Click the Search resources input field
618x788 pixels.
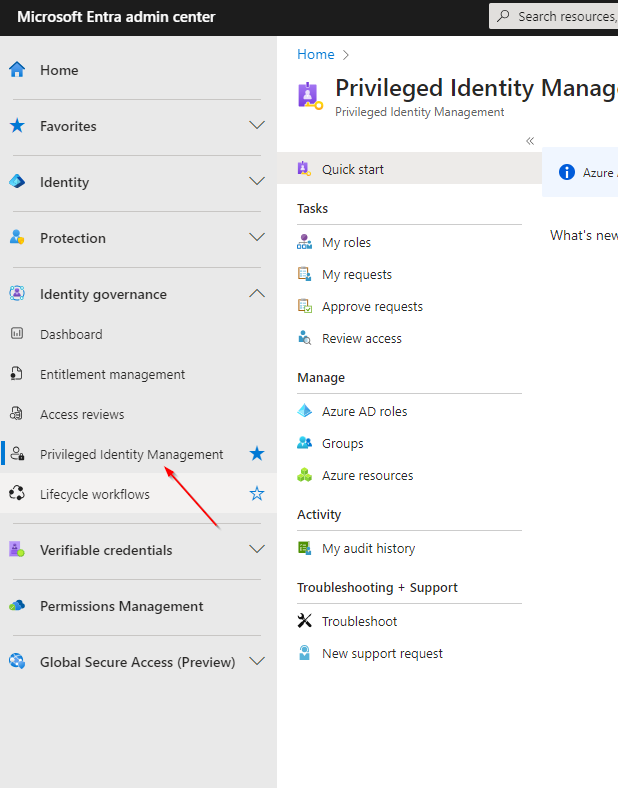pos(554,17)
